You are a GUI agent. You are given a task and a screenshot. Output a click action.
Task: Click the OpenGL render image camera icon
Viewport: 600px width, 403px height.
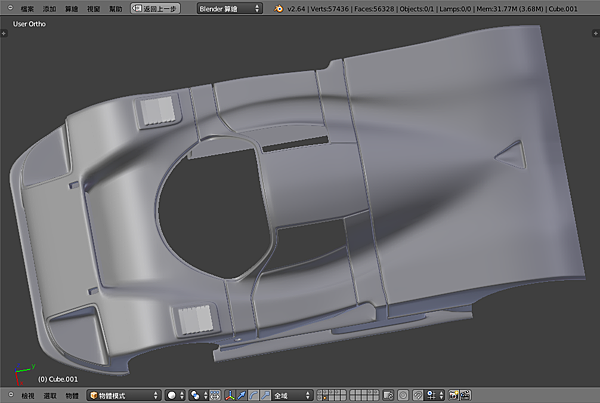[454, 395]
